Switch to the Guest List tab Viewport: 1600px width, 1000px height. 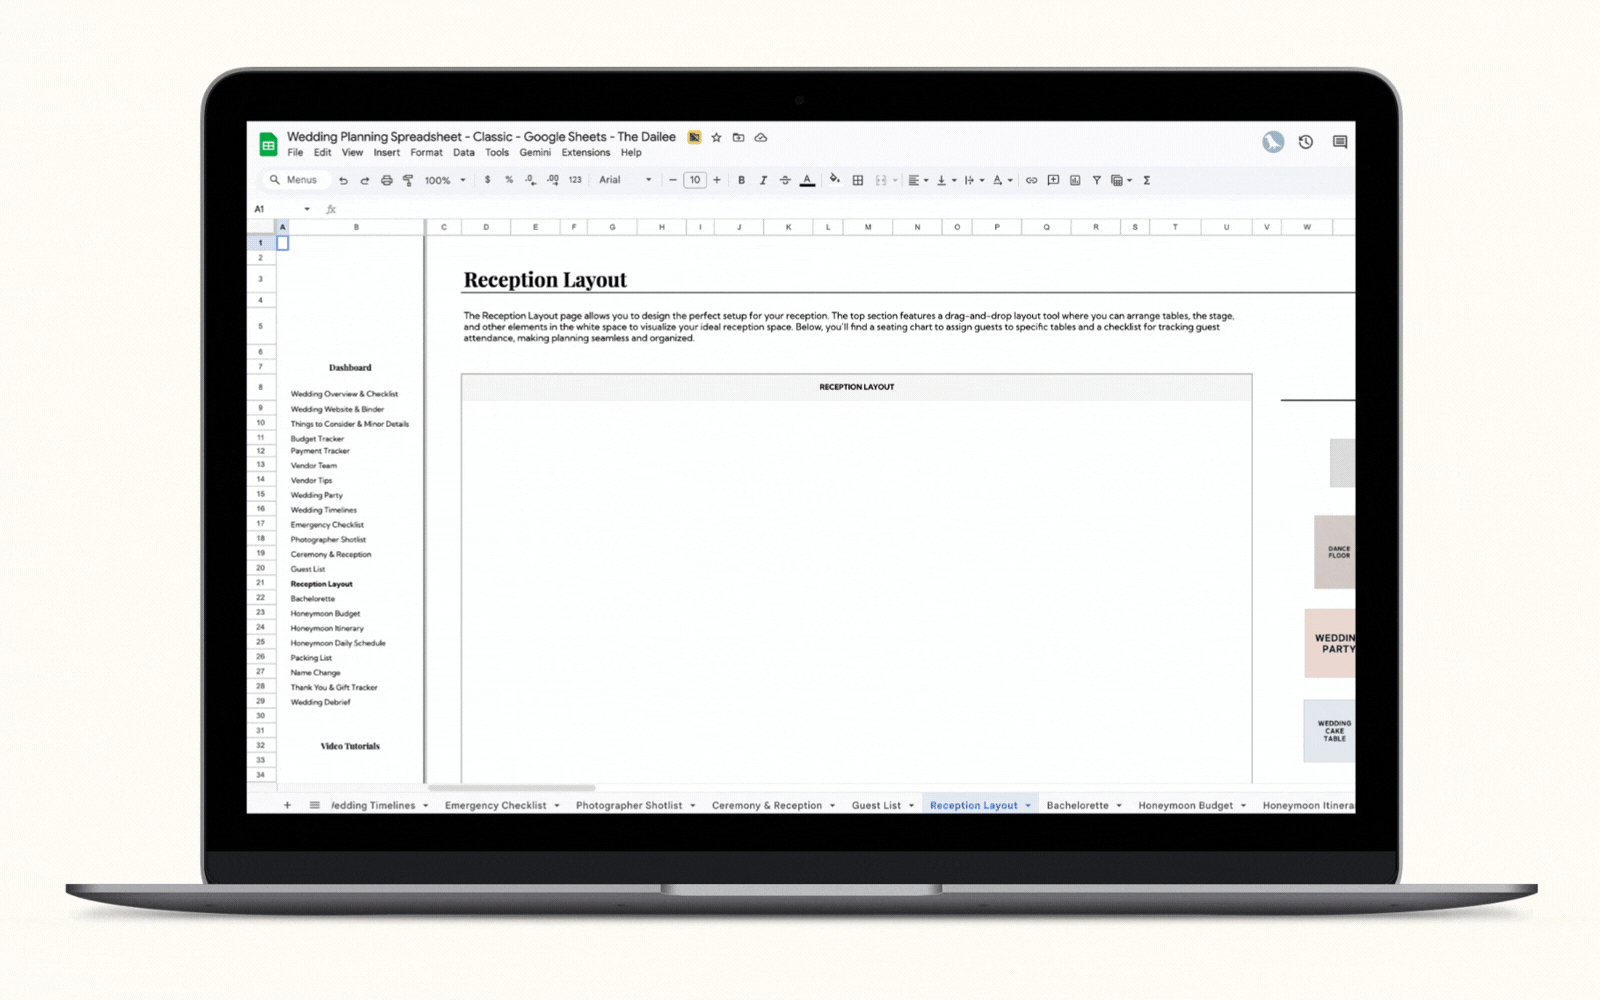point(876,806)
